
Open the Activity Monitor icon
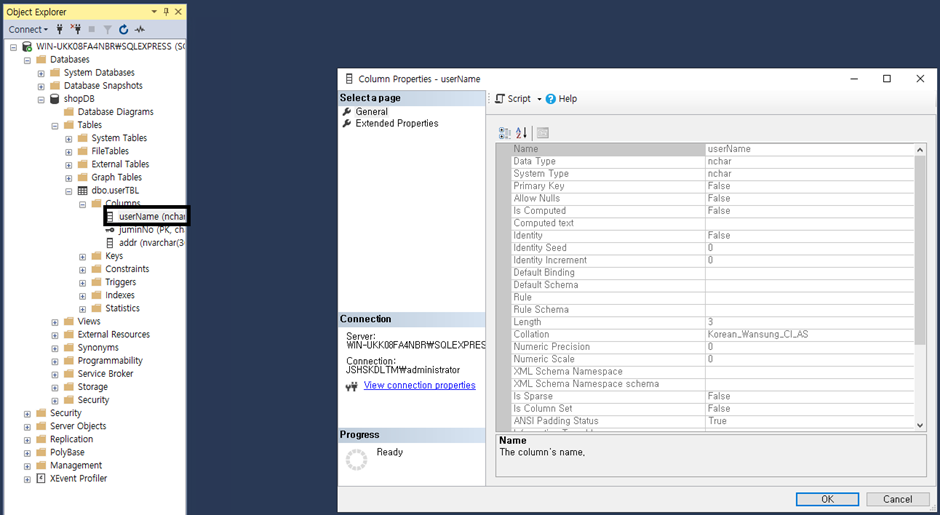(140, 29)
